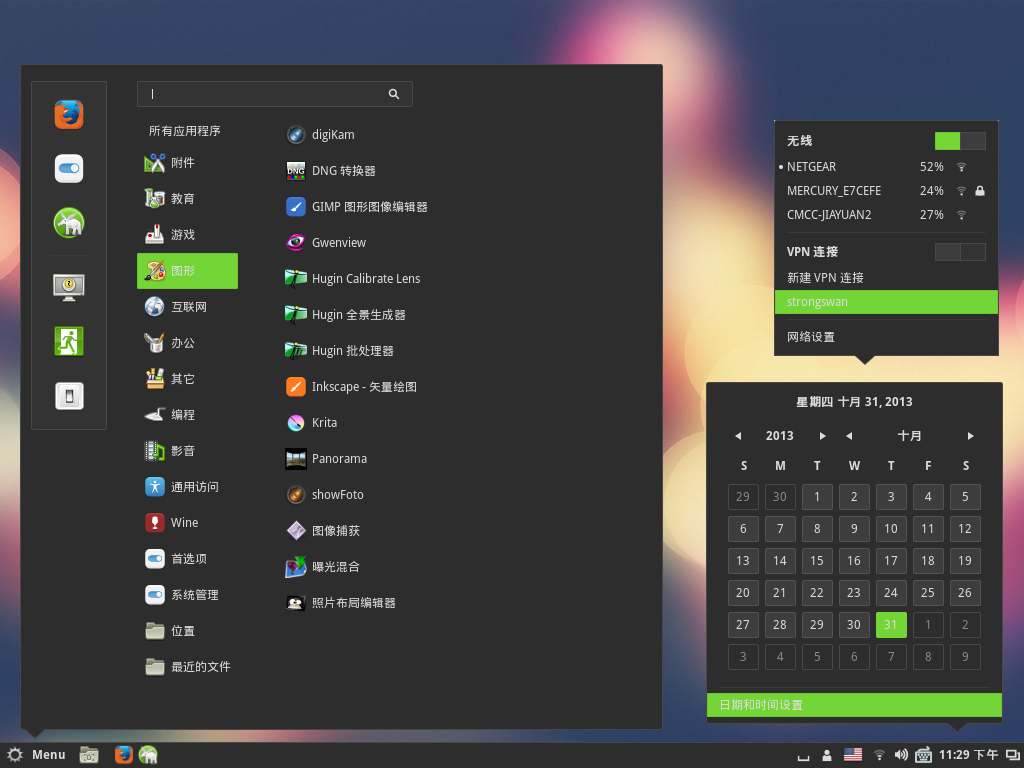
Task: Launch Hugin Calibrate Lens
Action: [353, 278]
